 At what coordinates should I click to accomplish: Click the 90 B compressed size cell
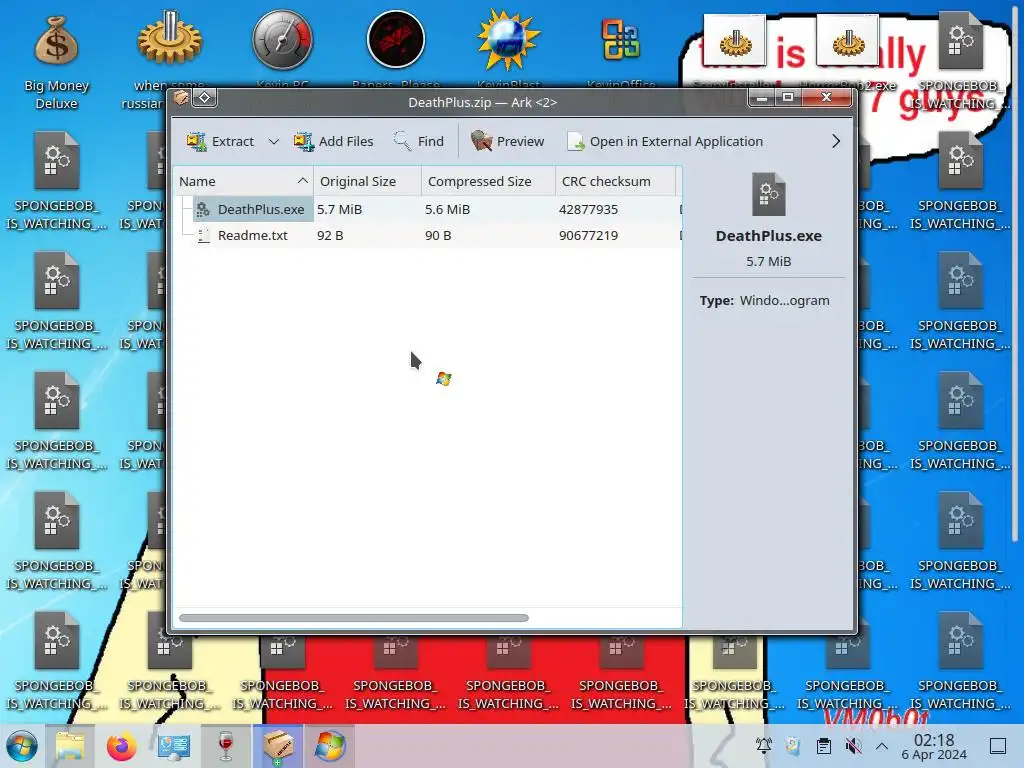[x=438, y=236]
